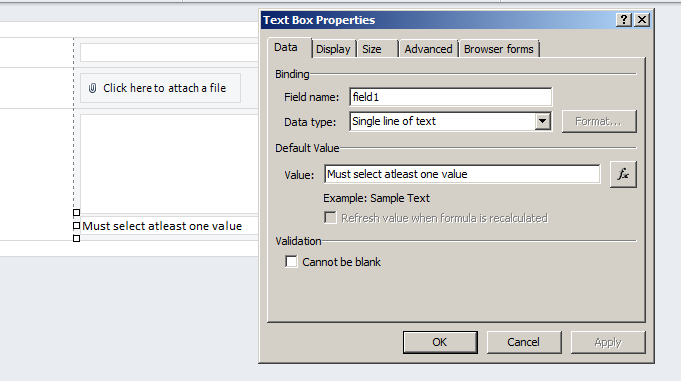Screen dimensions: 681x381
Task: Click the paperclip attach icon
Action: 92,88
